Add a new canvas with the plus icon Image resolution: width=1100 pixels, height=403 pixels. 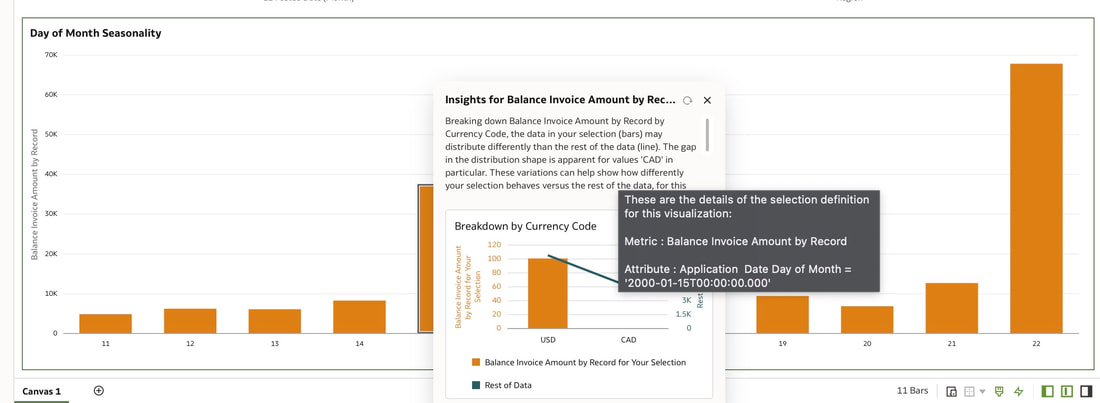pyautogui.click(x=99, y=391)
